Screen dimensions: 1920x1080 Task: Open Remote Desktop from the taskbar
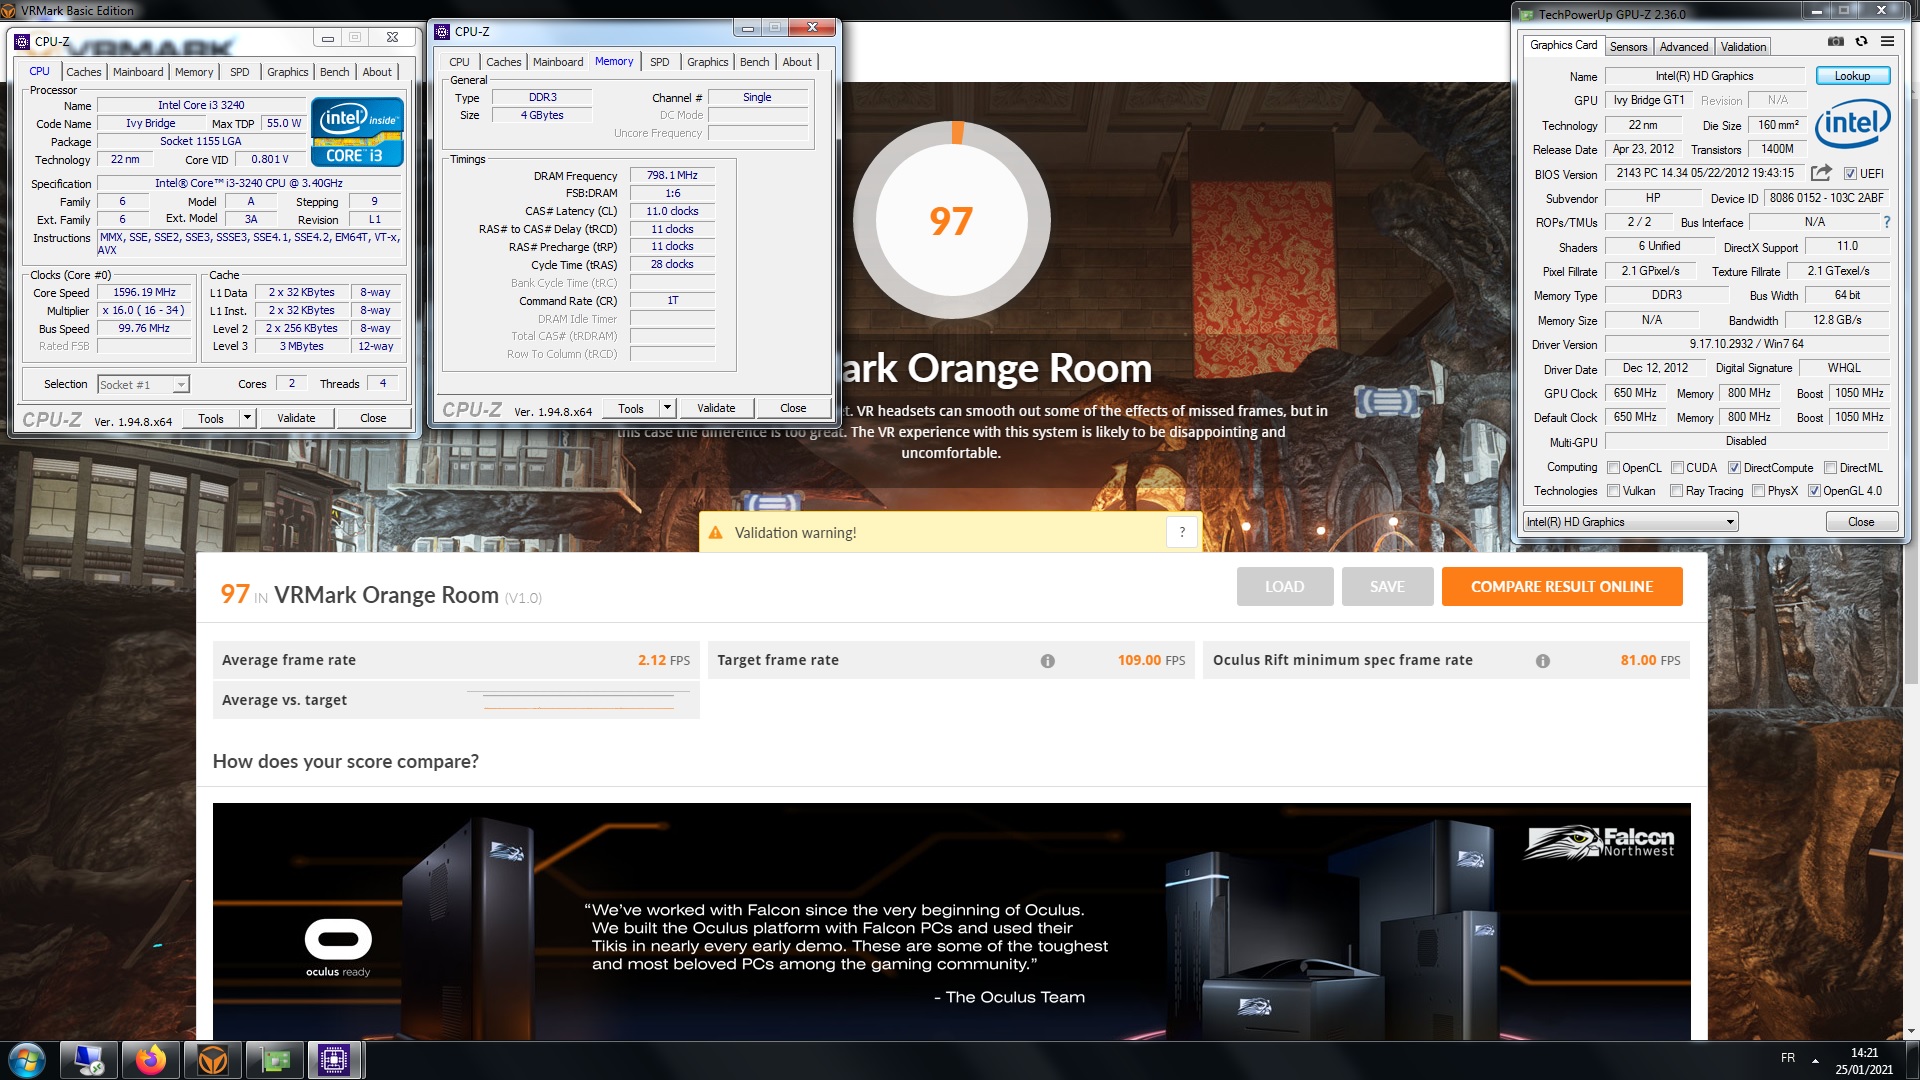click(88, 1060)
